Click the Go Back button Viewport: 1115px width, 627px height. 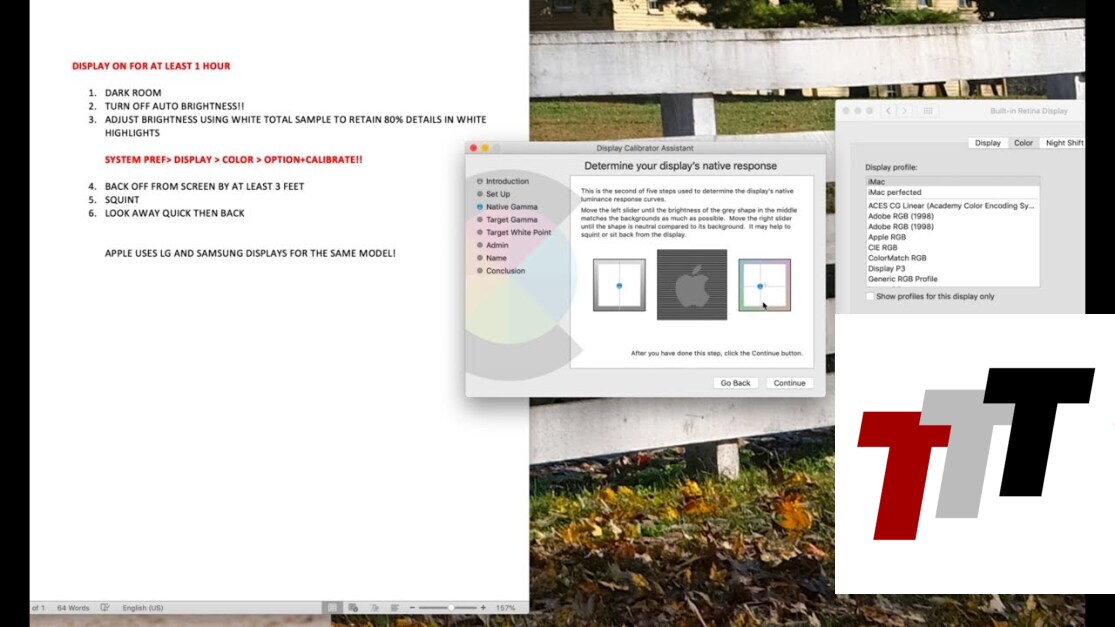[735, 383]
